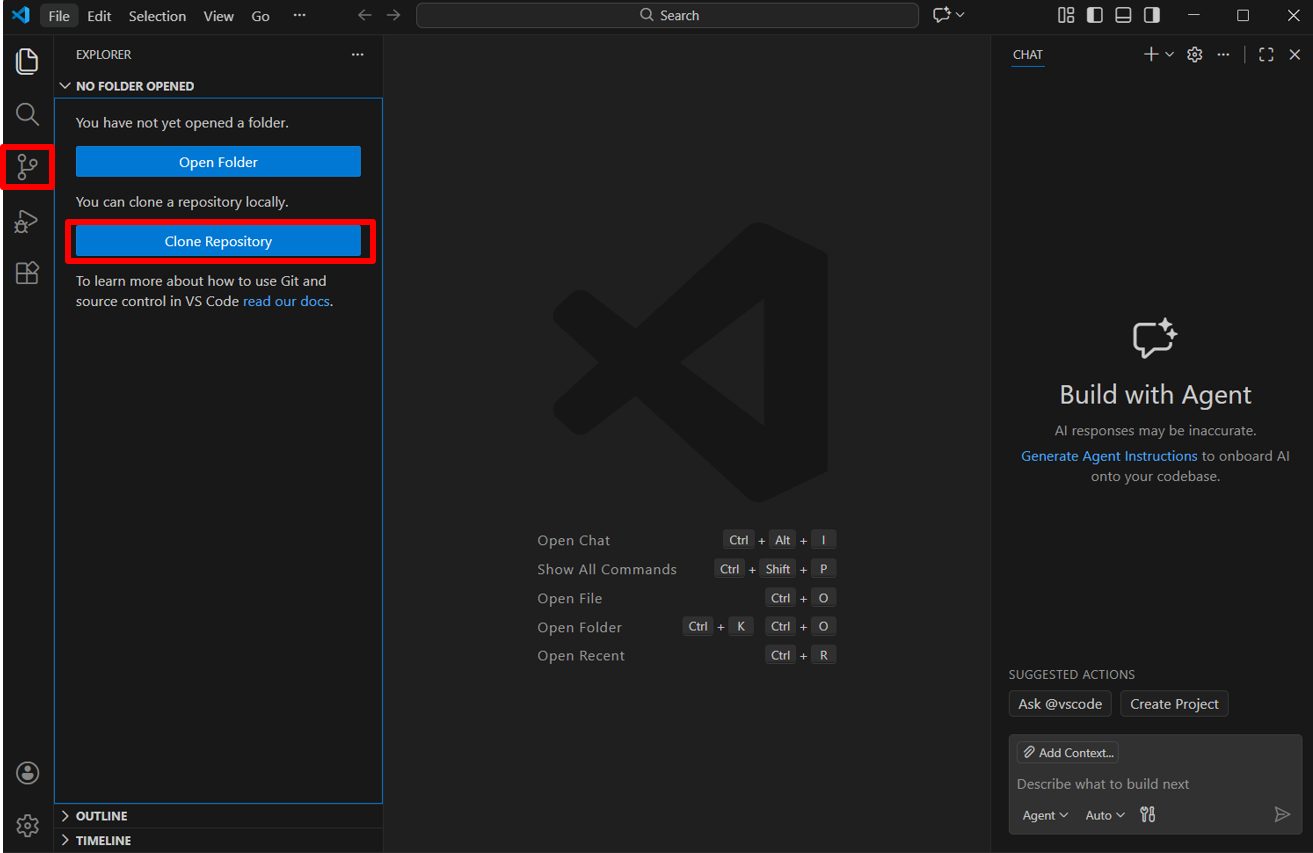
Task: Open the View menu
Action: (218, 16)
